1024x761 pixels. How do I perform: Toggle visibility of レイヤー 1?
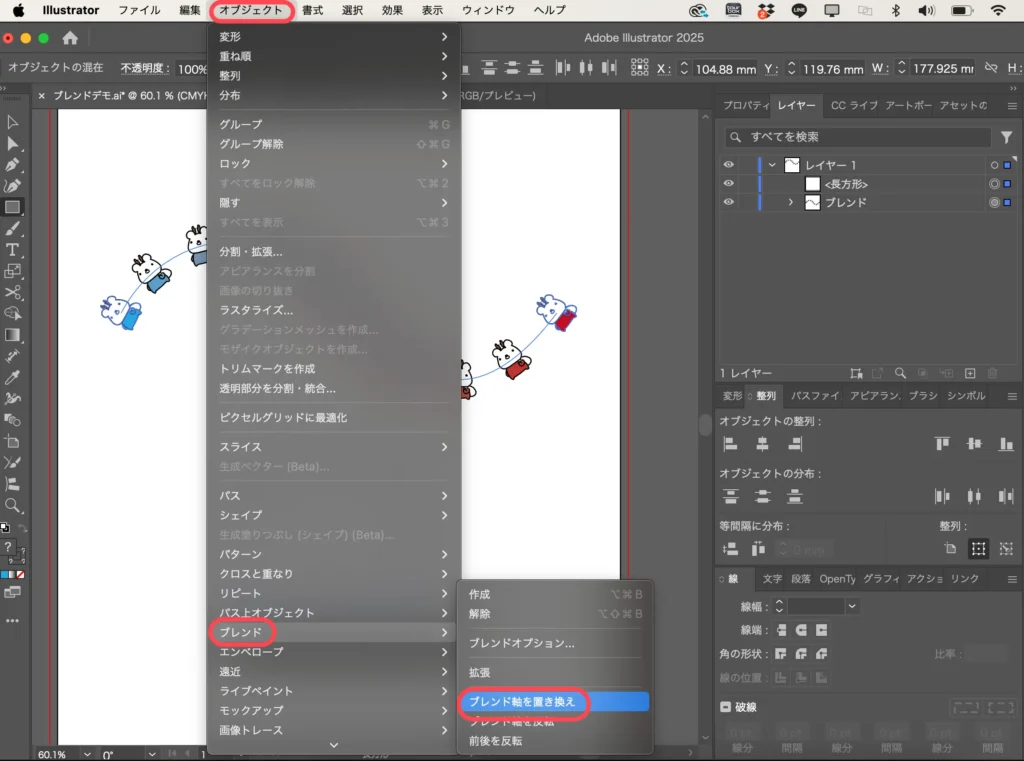tap(729, 164)
